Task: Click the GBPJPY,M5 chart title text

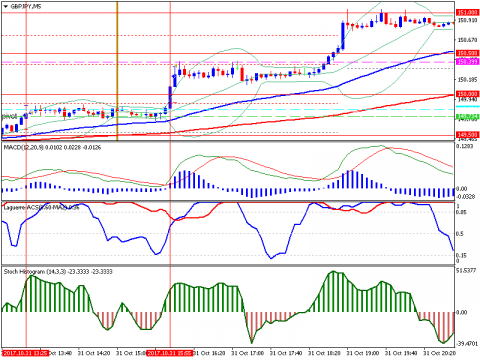Action: (26, 6)
